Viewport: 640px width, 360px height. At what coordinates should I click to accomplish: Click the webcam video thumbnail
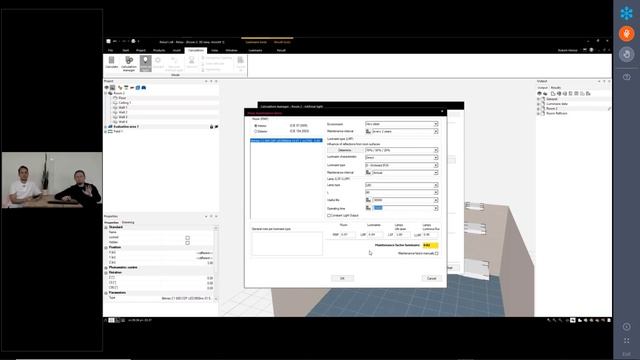52,180
